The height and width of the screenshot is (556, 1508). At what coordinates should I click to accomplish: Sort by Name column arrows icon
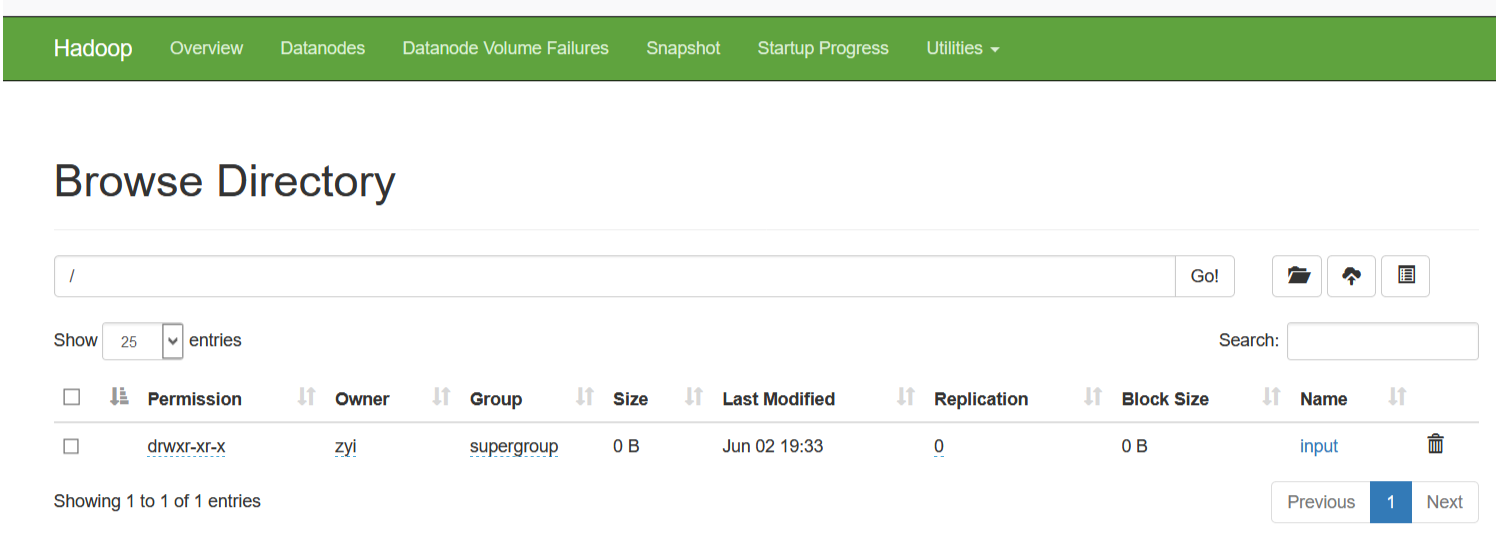[1398, 398]
